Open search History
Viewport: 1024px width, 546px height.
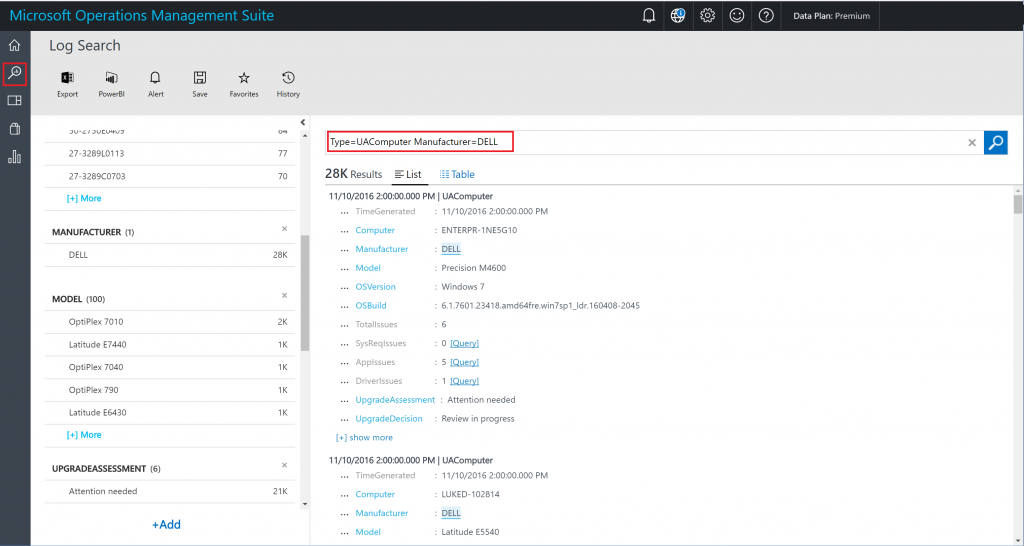tap(288, 78)
